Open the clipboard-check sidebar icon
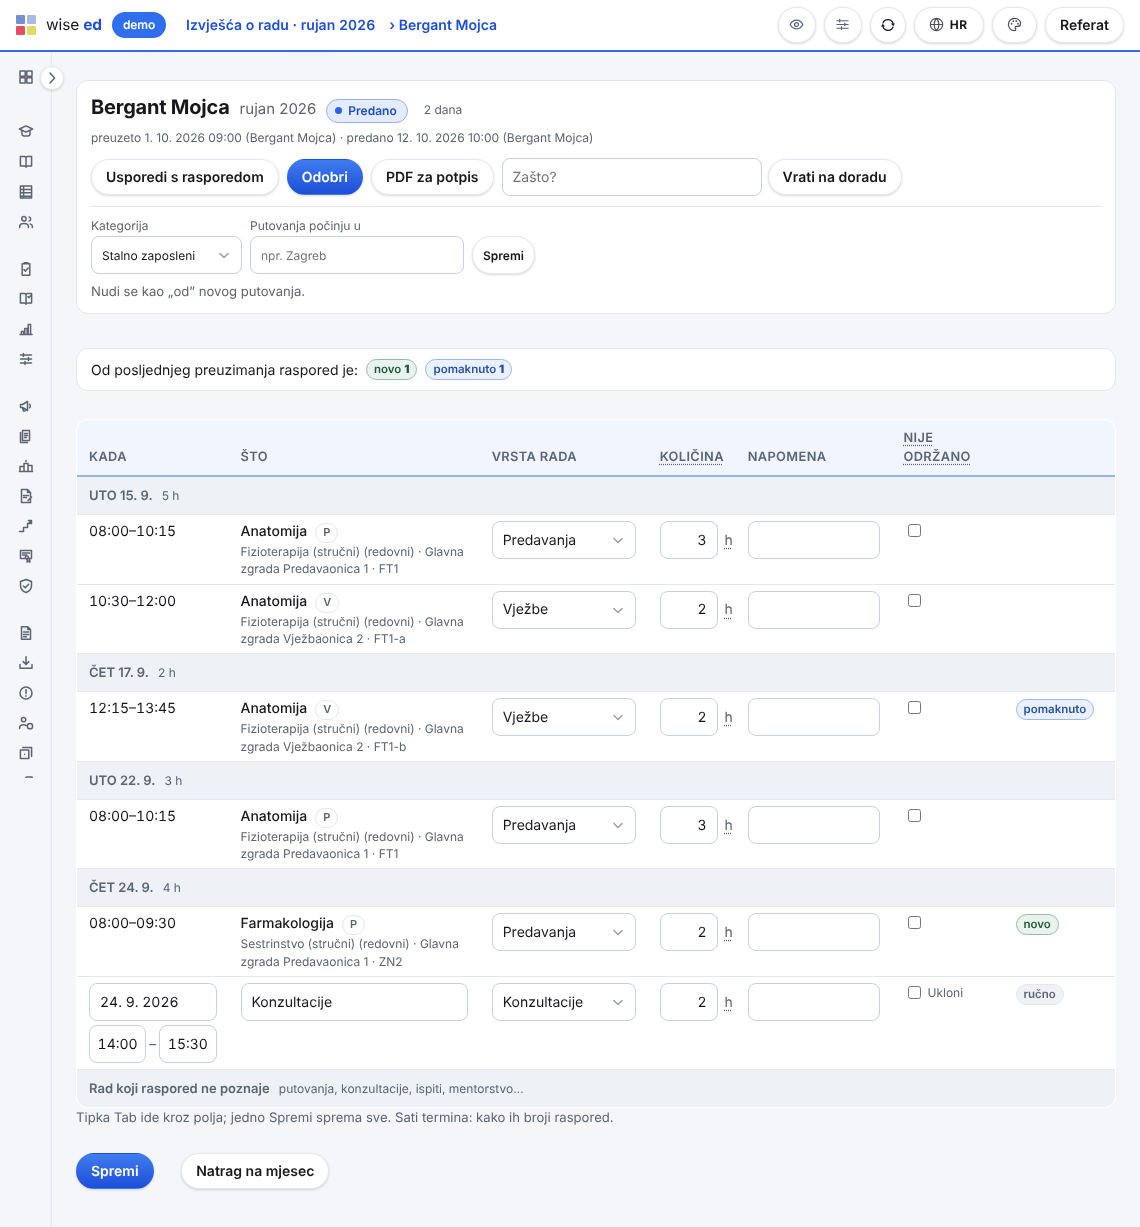 pyautogui.click(x=26, y=269)
